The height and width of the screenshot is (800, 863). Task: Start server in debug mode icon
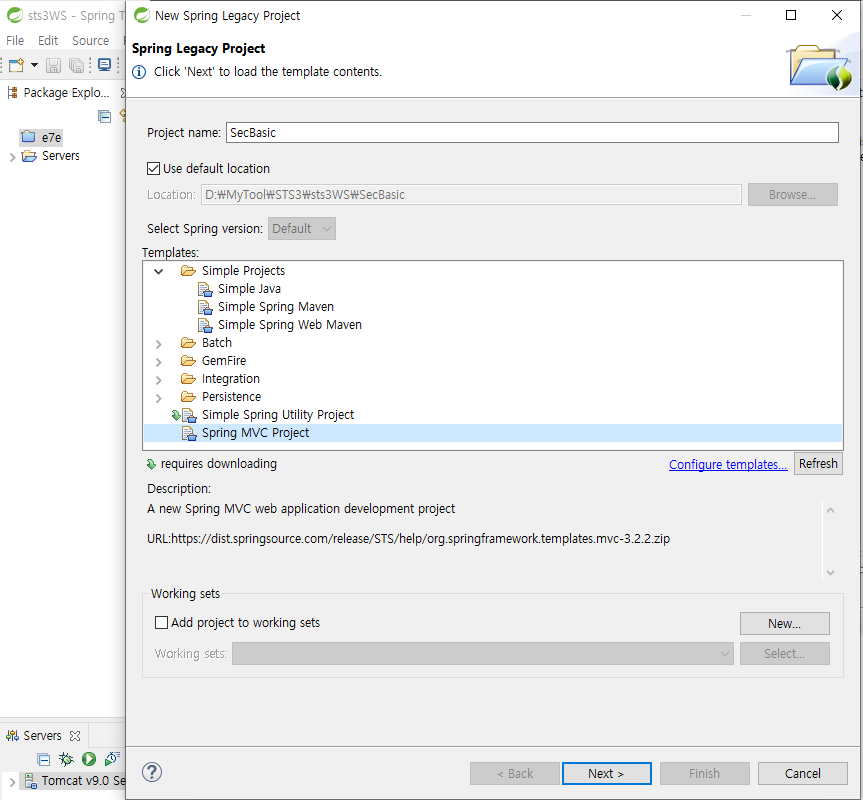point(66,759)
